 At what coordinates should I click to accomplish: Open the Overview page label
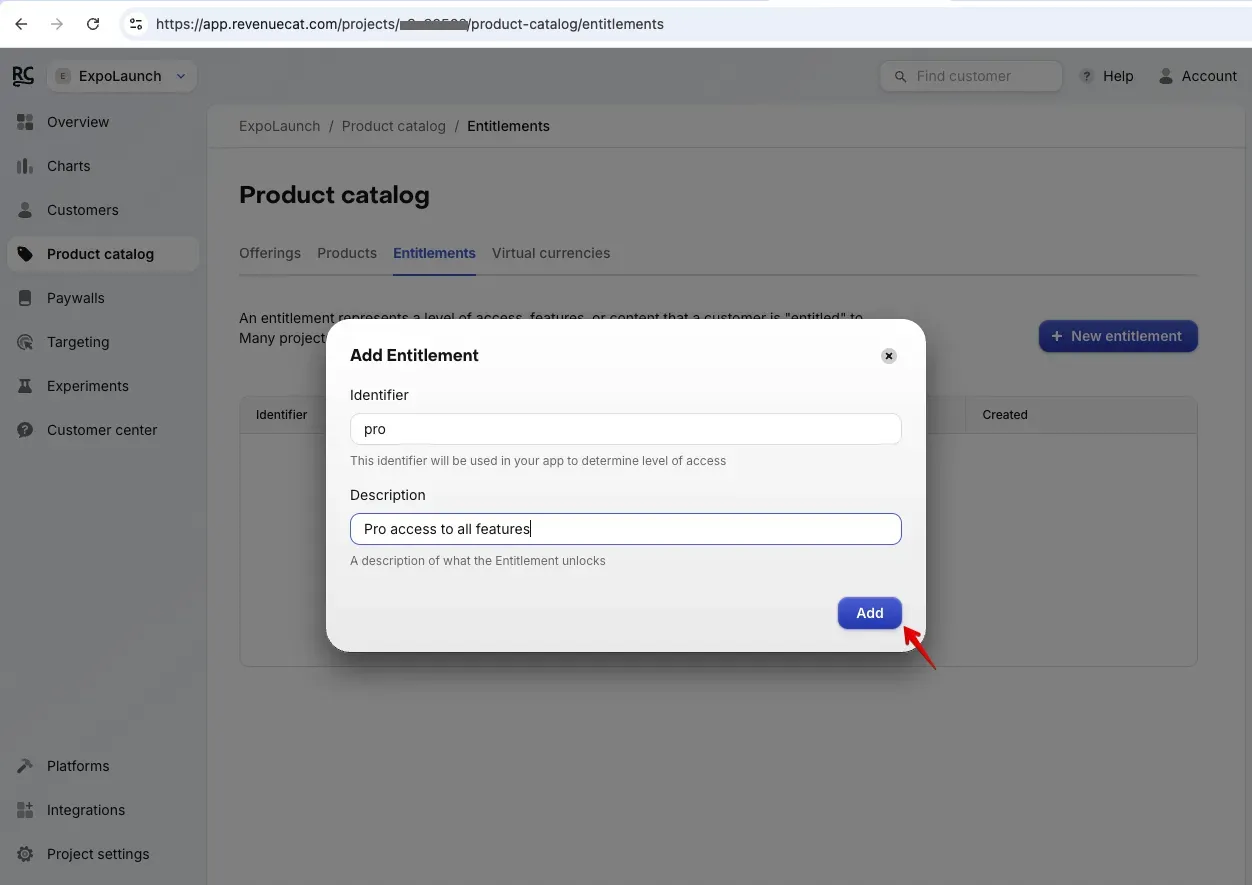tap(78, 122)
